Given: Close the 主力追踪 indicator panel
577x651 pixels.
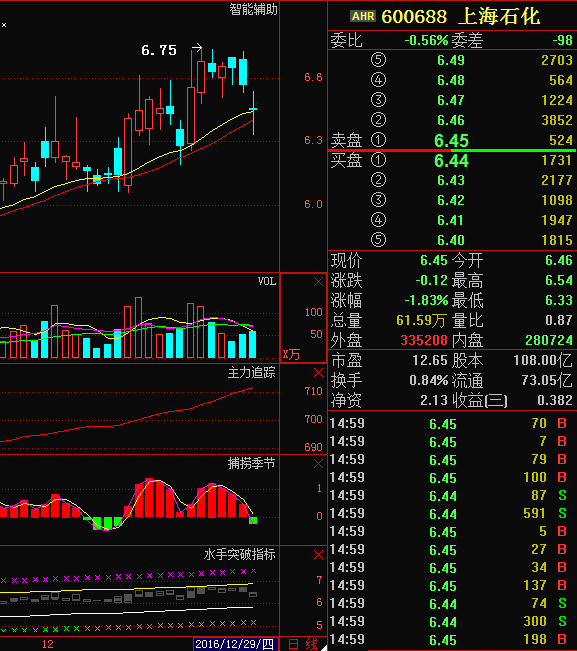Looking at the screenshot, I should 318,373.
